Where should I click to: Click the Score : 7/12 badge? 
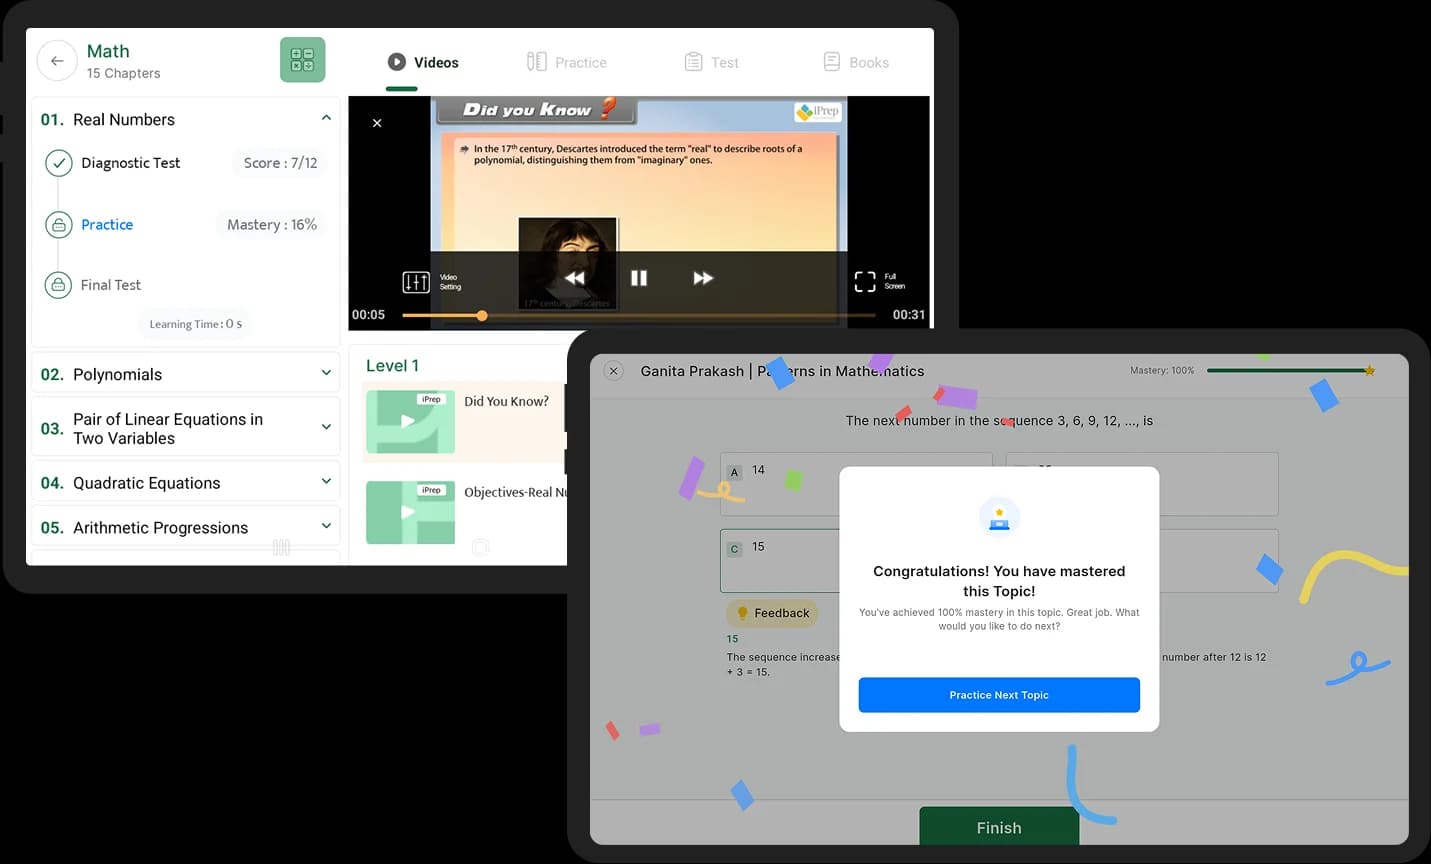pyautogui.click(x=280, y=163)
